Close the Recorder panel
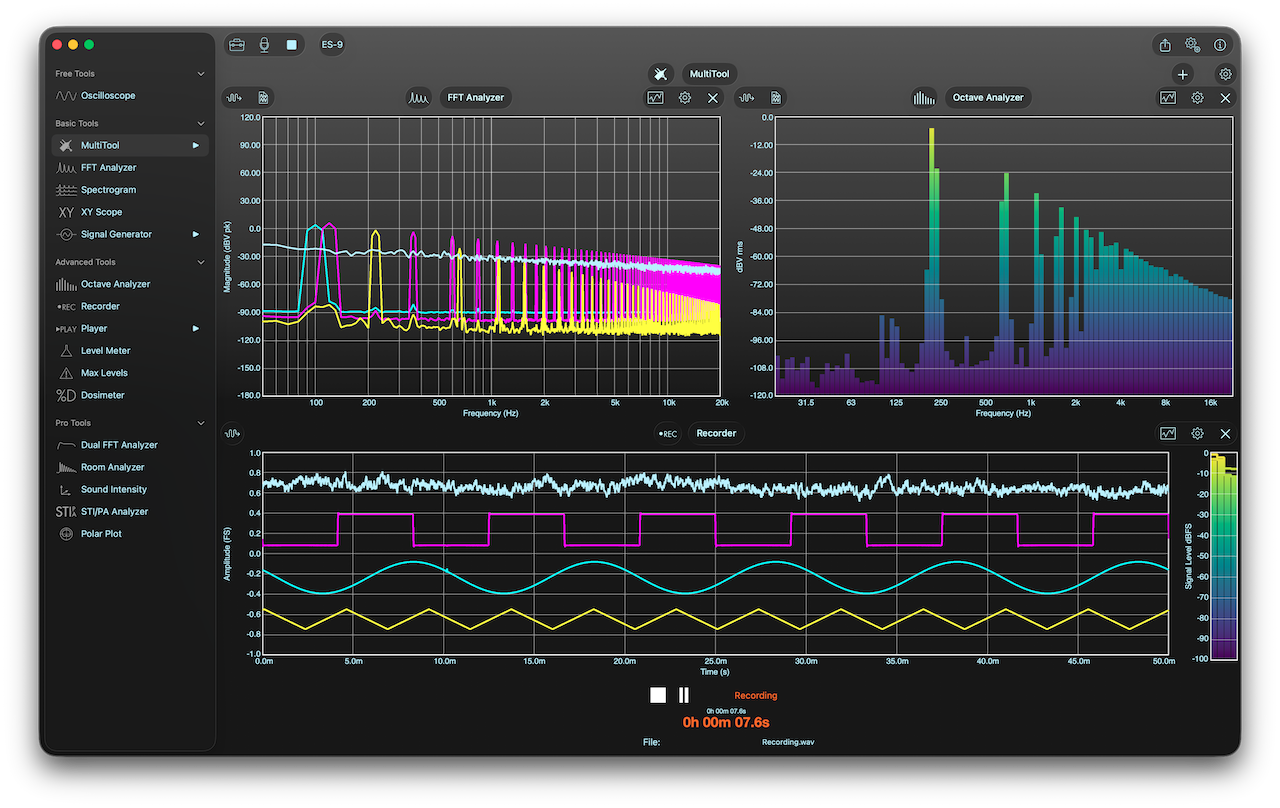This screenshot has width=1280, height=808. pyautogui.click(x=1225, y=434)
